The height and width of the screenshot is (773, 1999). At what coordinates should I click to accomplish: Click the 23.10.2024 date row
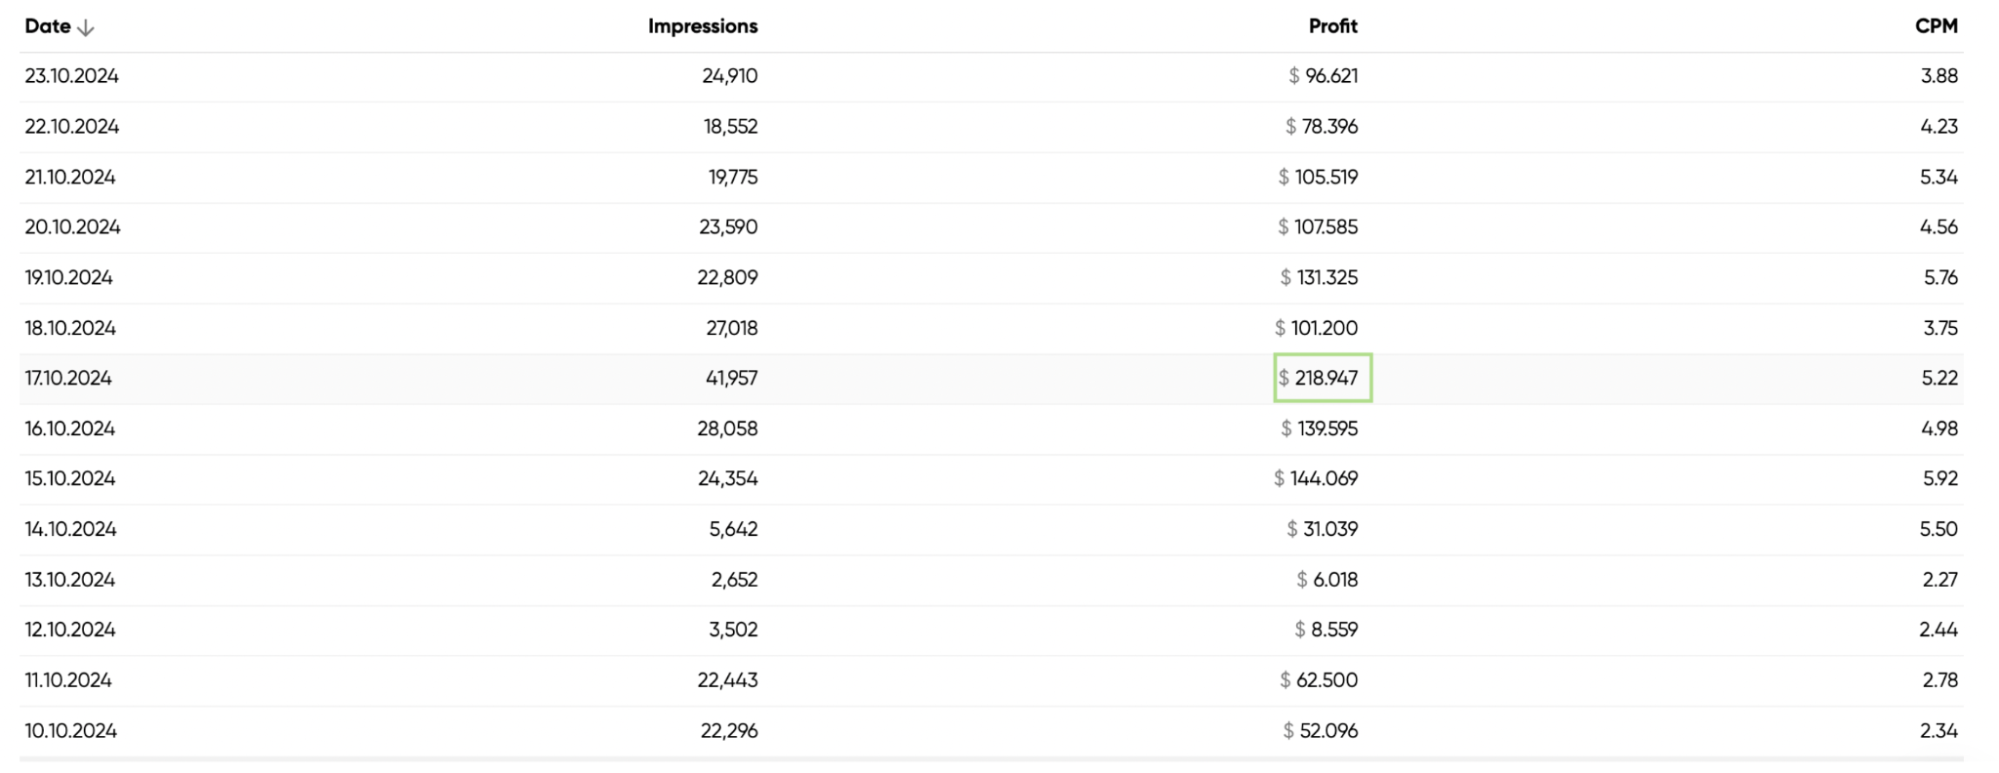[72, 76]
